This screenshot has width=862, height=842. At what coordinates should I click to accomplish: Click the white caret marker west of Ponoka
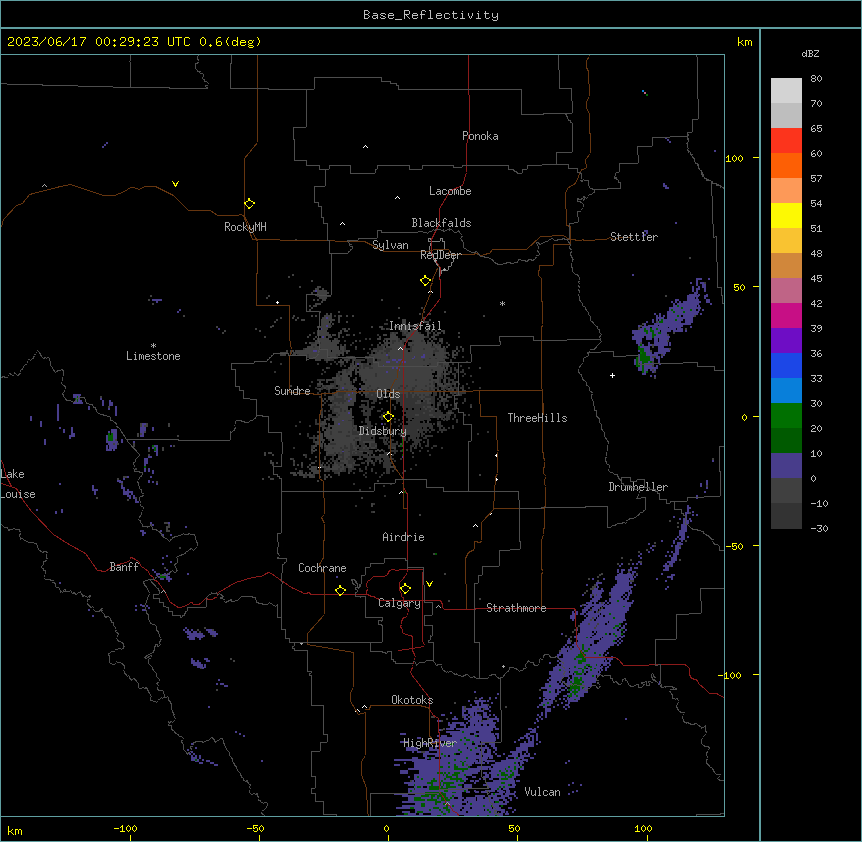click(365, 147)
